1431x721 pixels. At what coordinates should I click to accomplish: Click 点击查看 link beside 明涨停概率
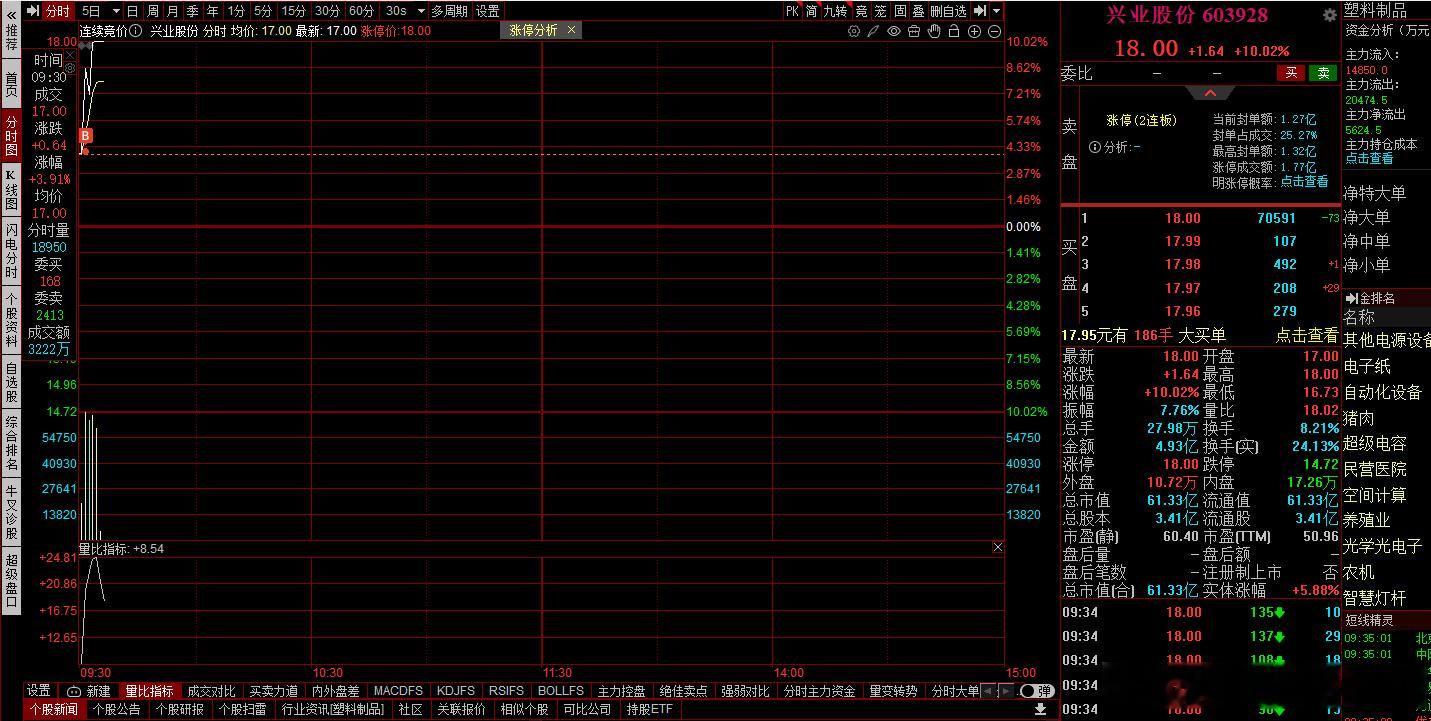point(1304,182)
